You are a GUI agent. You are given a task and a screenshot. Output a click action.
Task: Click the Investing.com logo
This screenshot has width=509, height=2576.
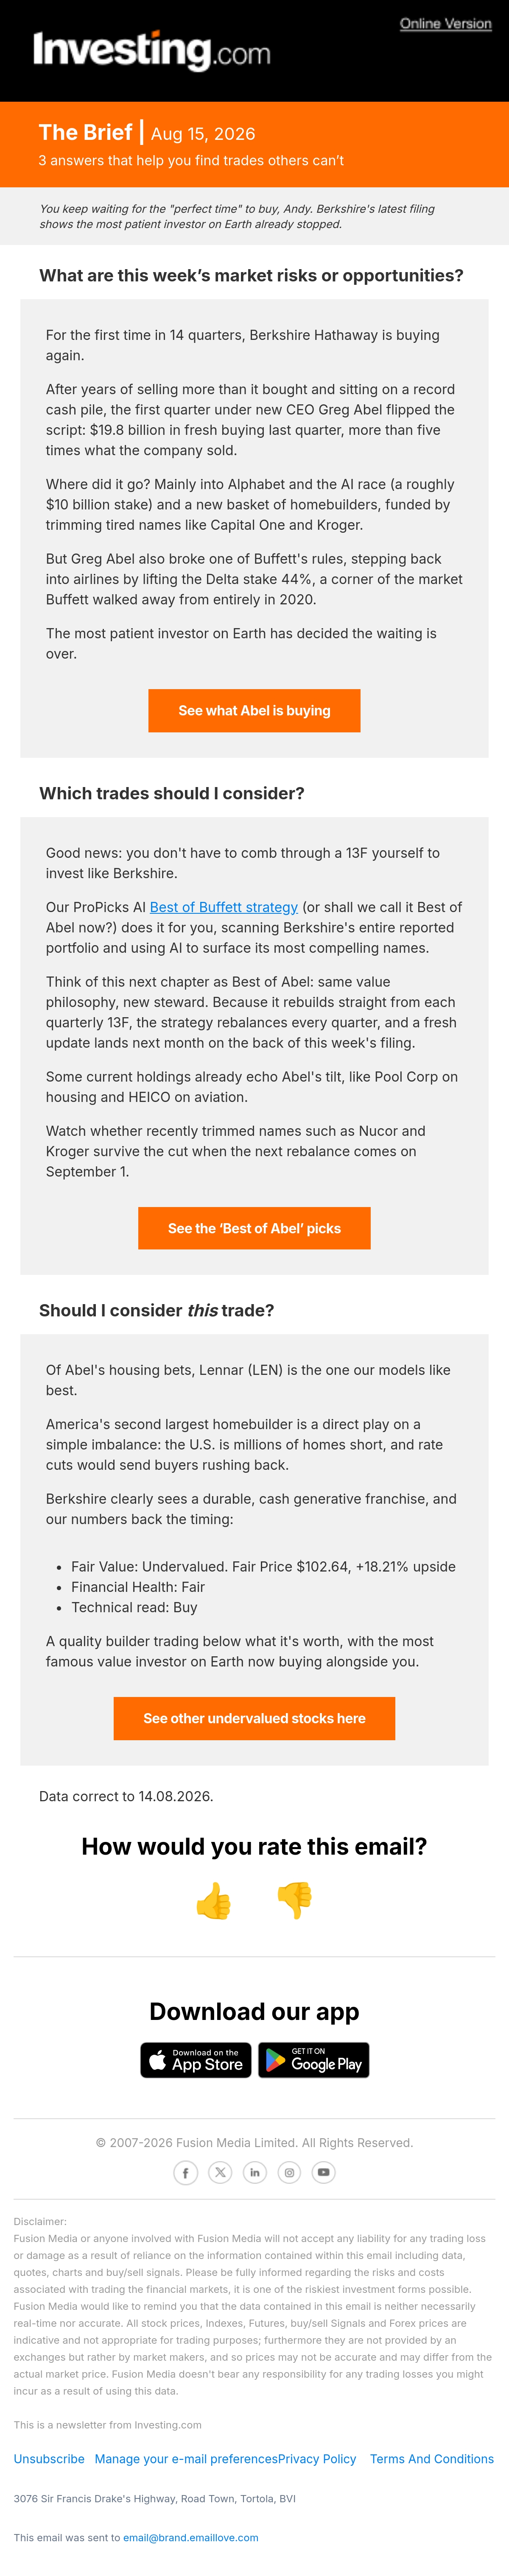[152, 50]
